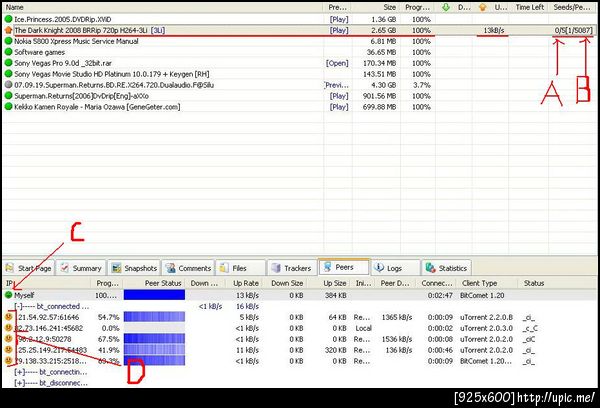This screenshot has height=408, width=600.
Task: Expand the bt_connecting peers group
Action: pyautogui.click(x=18, y=372)
